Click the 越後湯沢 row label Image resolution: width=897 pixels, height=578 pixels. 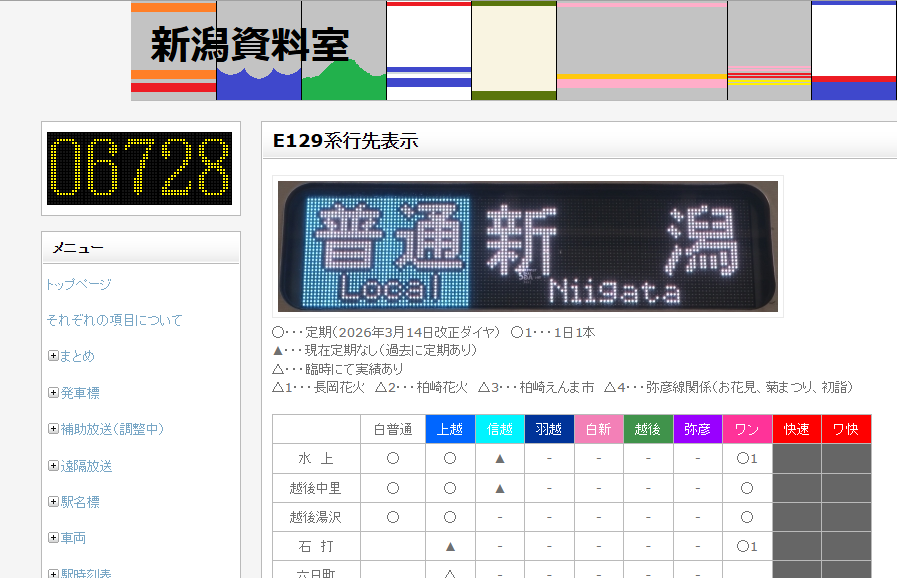point(316,517)
